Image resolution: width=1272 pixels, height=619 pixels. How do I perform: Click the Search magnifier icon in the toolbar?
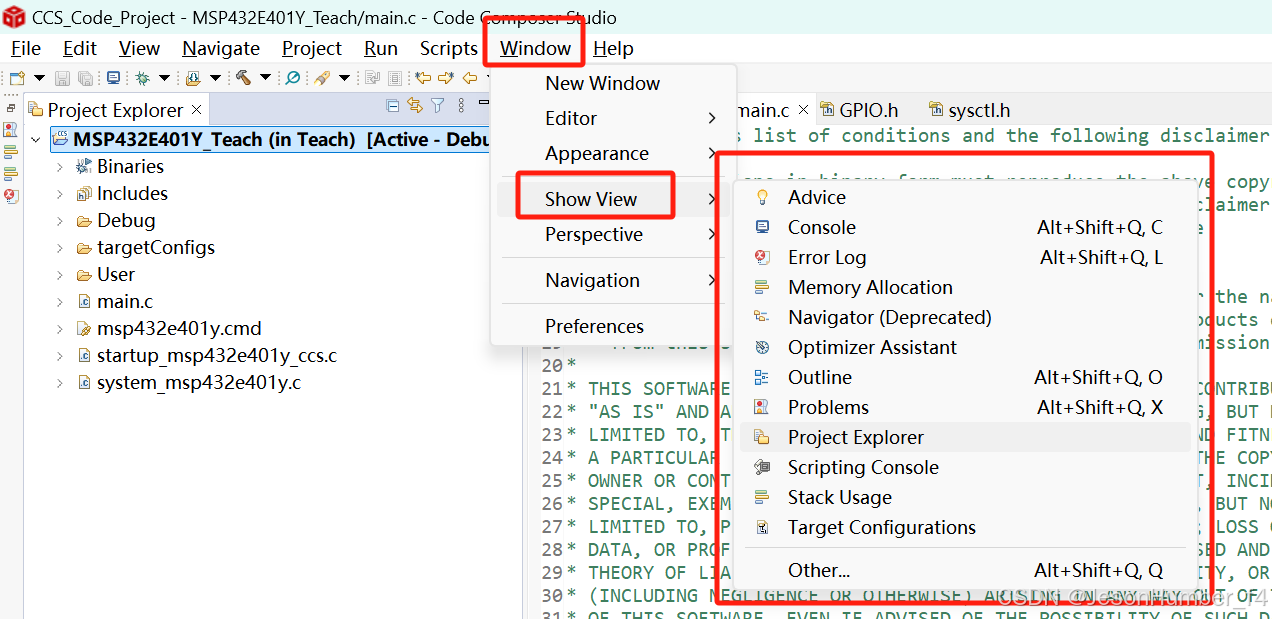click(x=291, y=76)
